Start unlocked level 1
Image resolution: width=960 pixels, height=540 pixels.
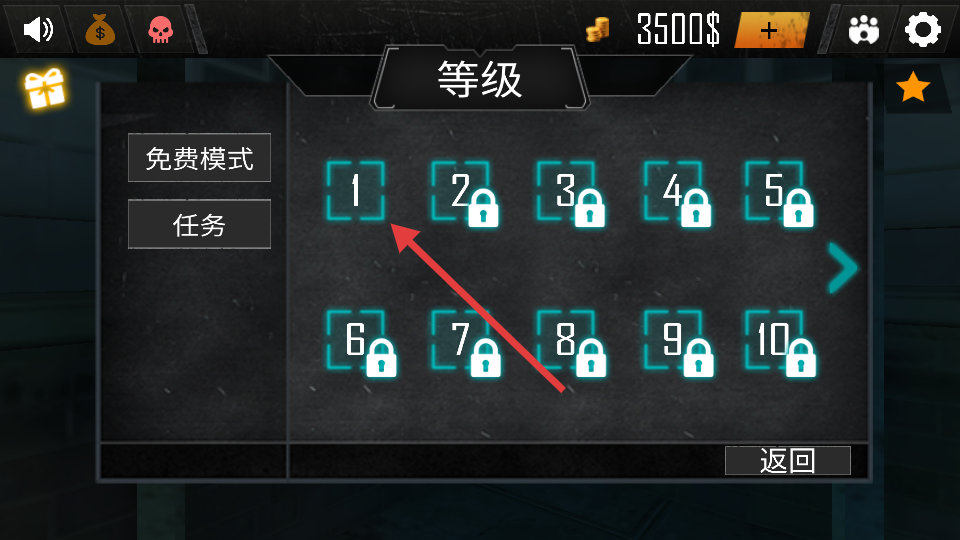356,190
